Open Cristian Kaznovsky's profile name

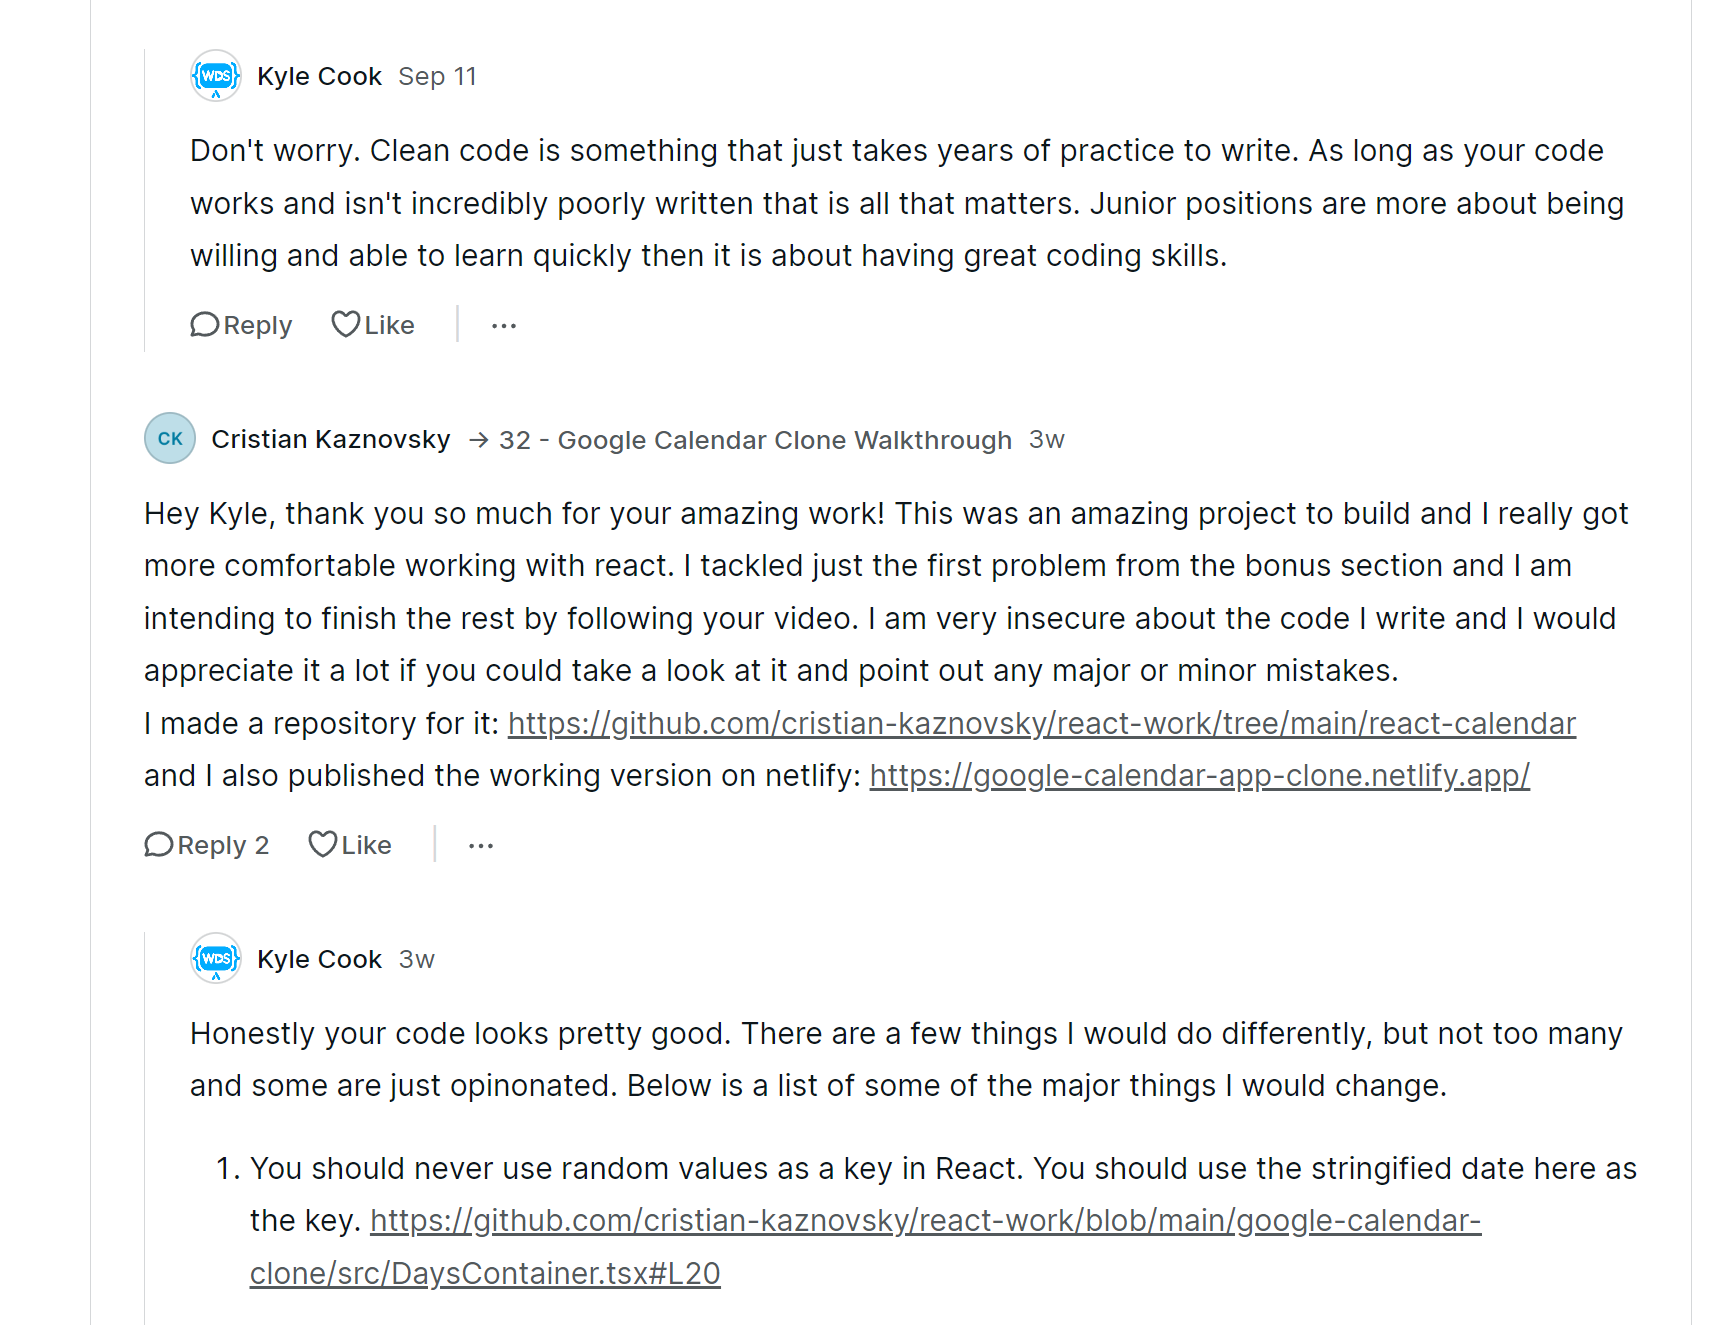(x=331, y=439)
